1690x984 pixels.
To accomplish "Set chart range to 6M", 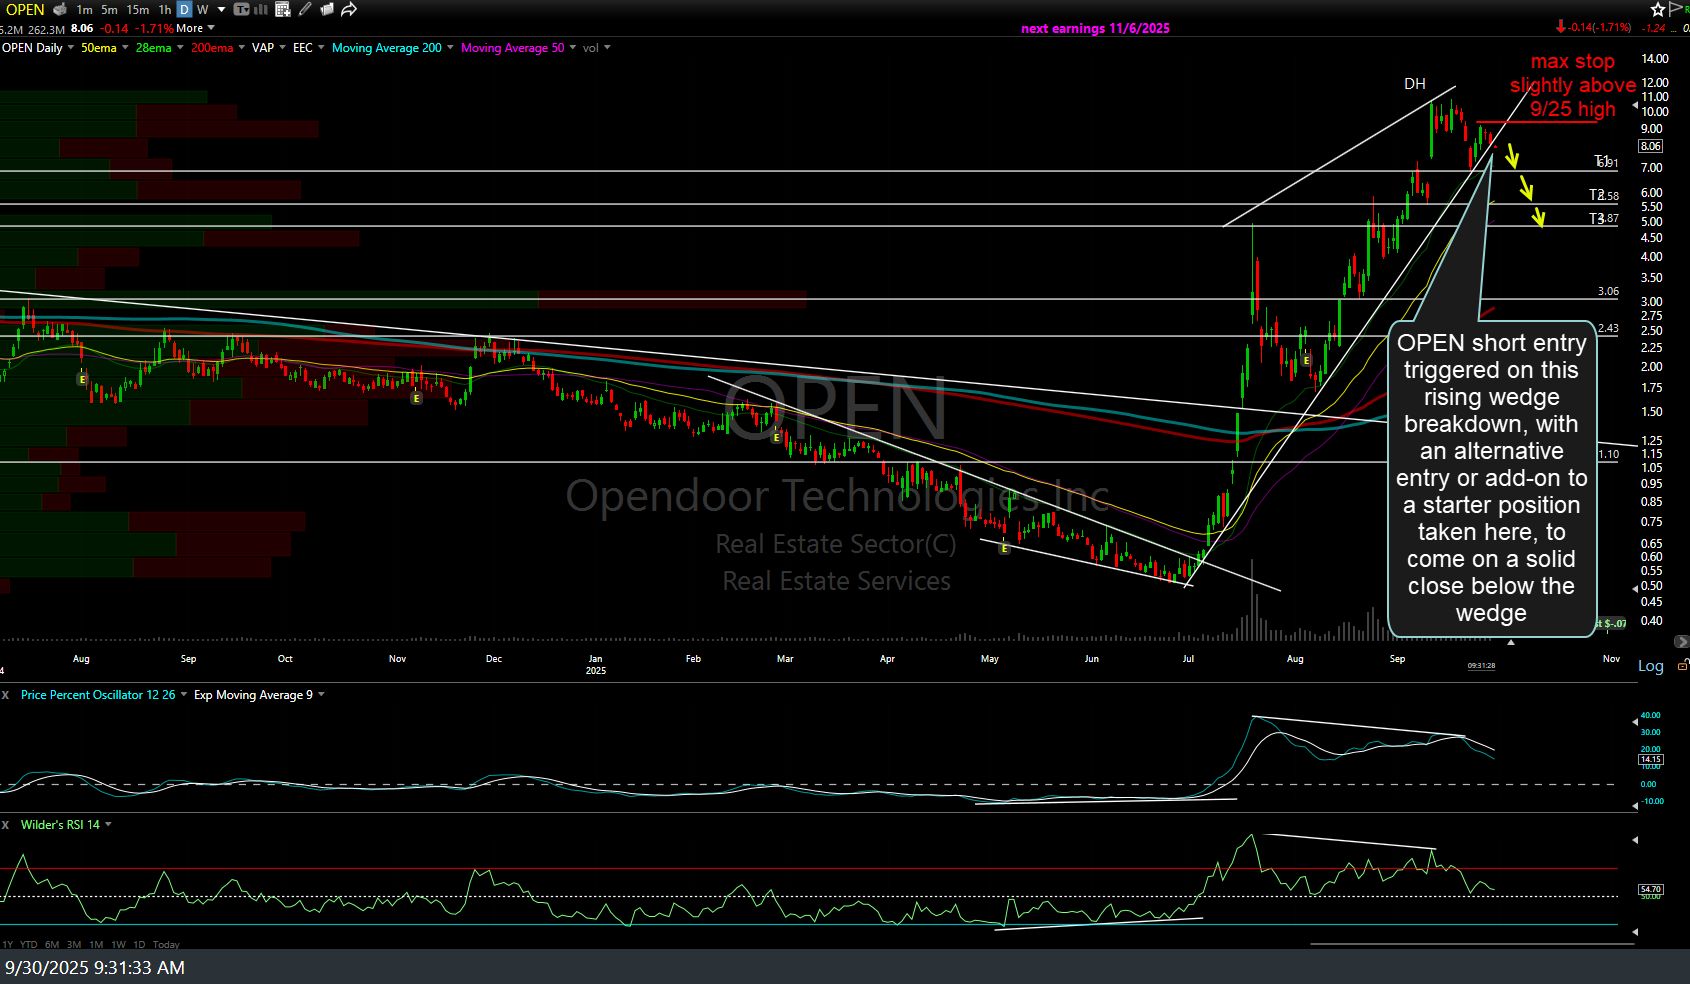I will (52, 944).
